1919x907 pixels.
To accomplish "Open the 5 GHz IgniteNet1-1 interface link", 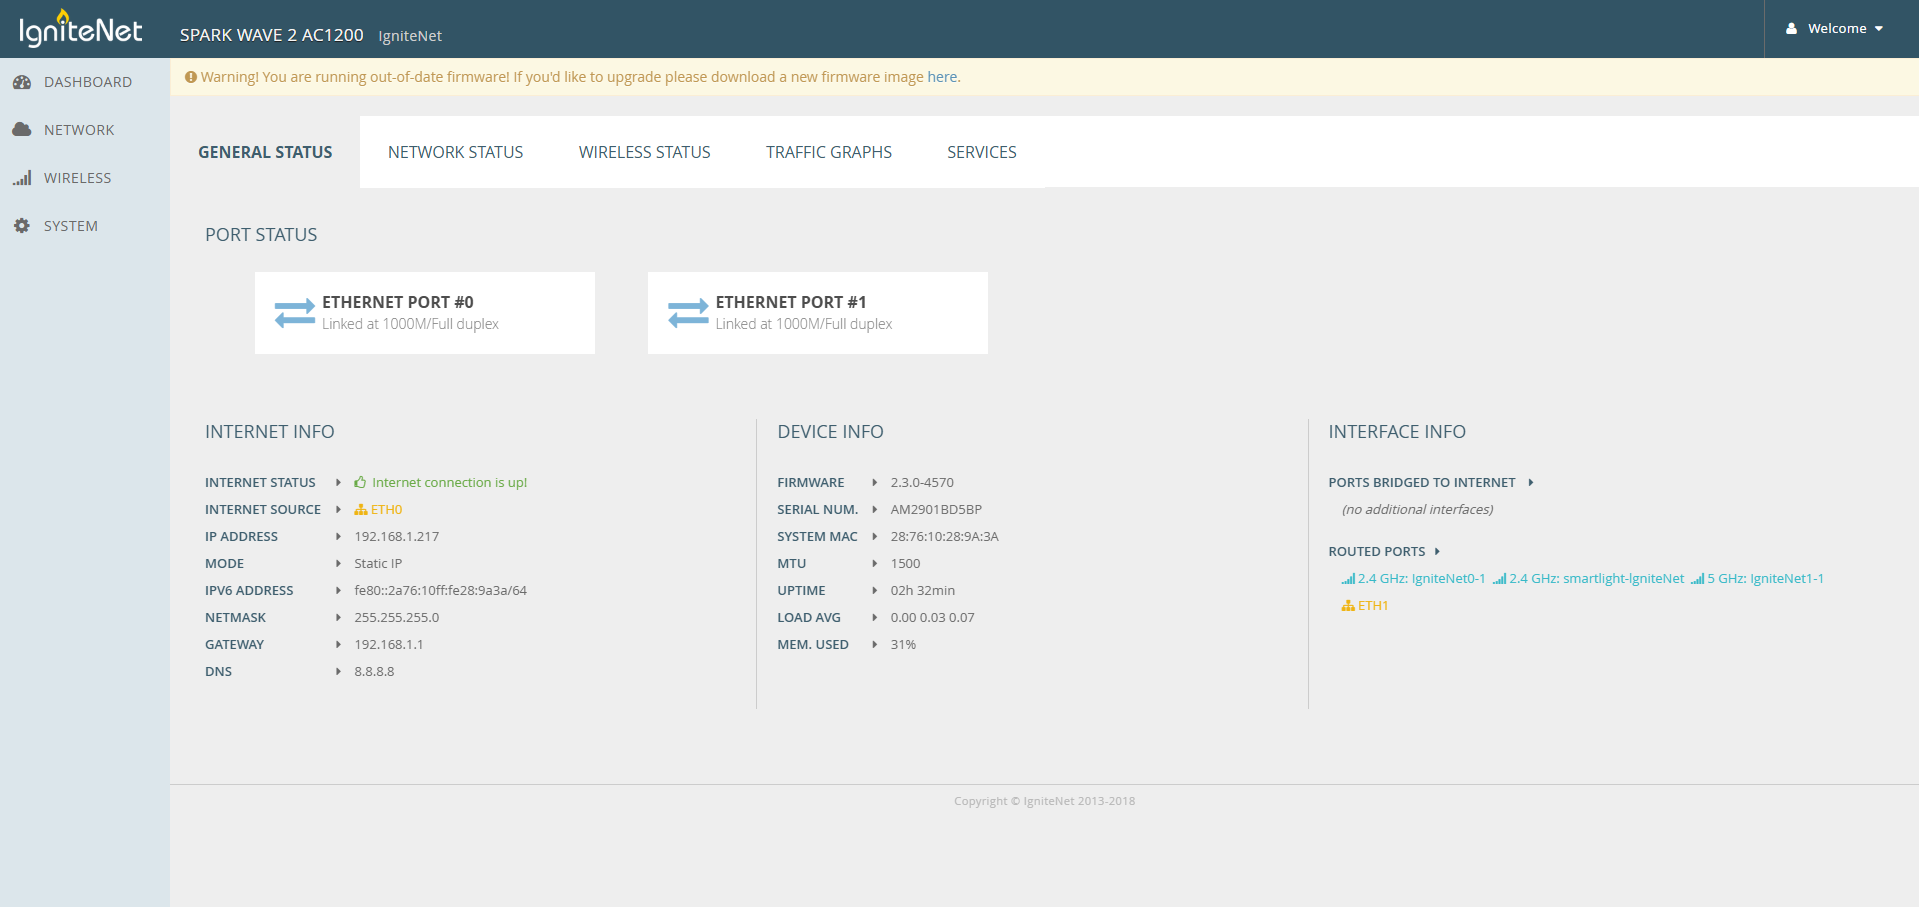I will coord(1764,579).
